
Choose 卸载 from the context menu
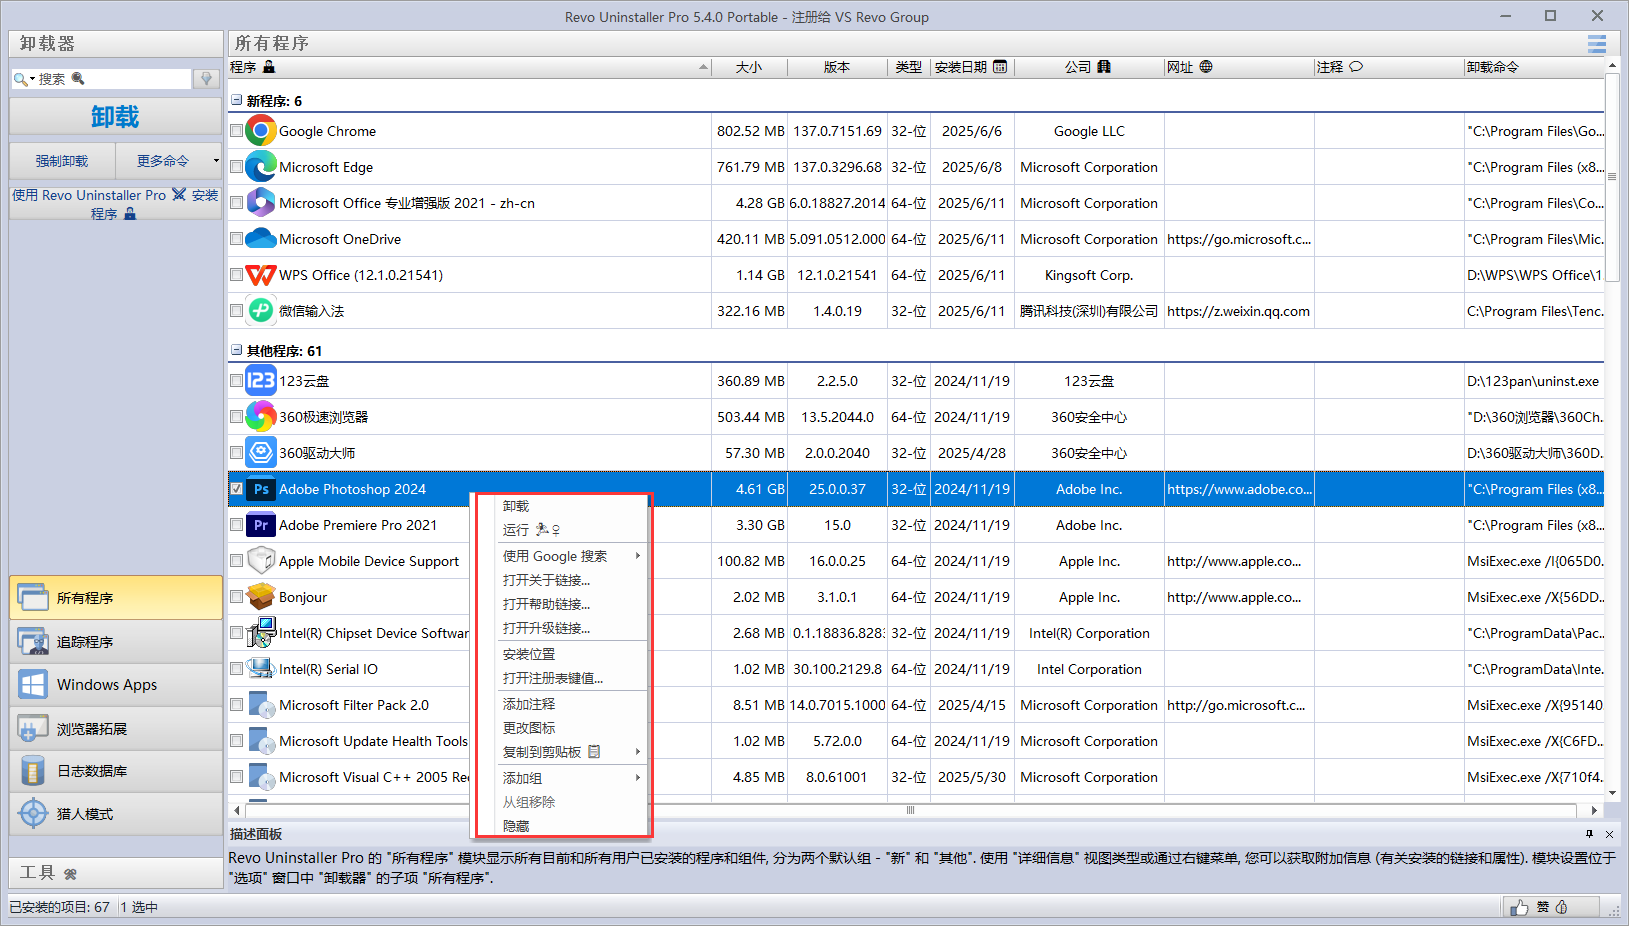pos(516,506)
